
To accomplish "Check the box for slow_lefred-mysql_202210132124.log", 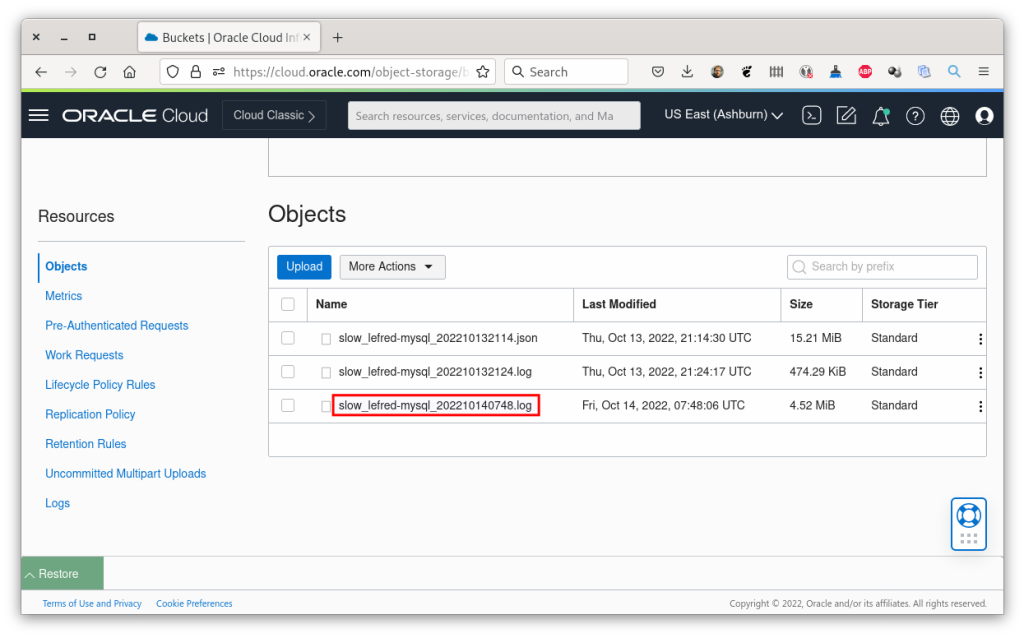I will pyautogui.click(x=288, y=372).
